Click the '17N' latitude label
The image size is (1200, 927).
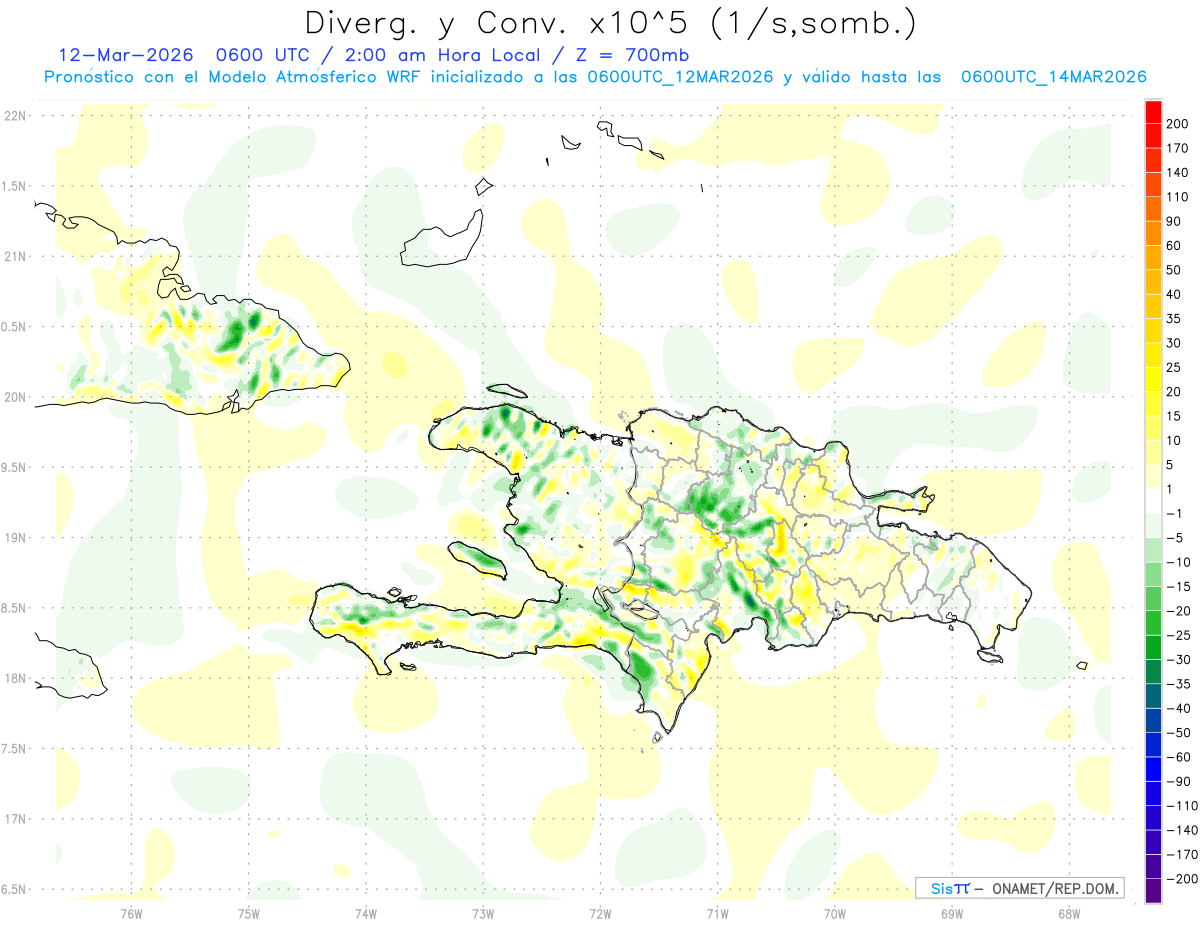(x=15, y=819)
